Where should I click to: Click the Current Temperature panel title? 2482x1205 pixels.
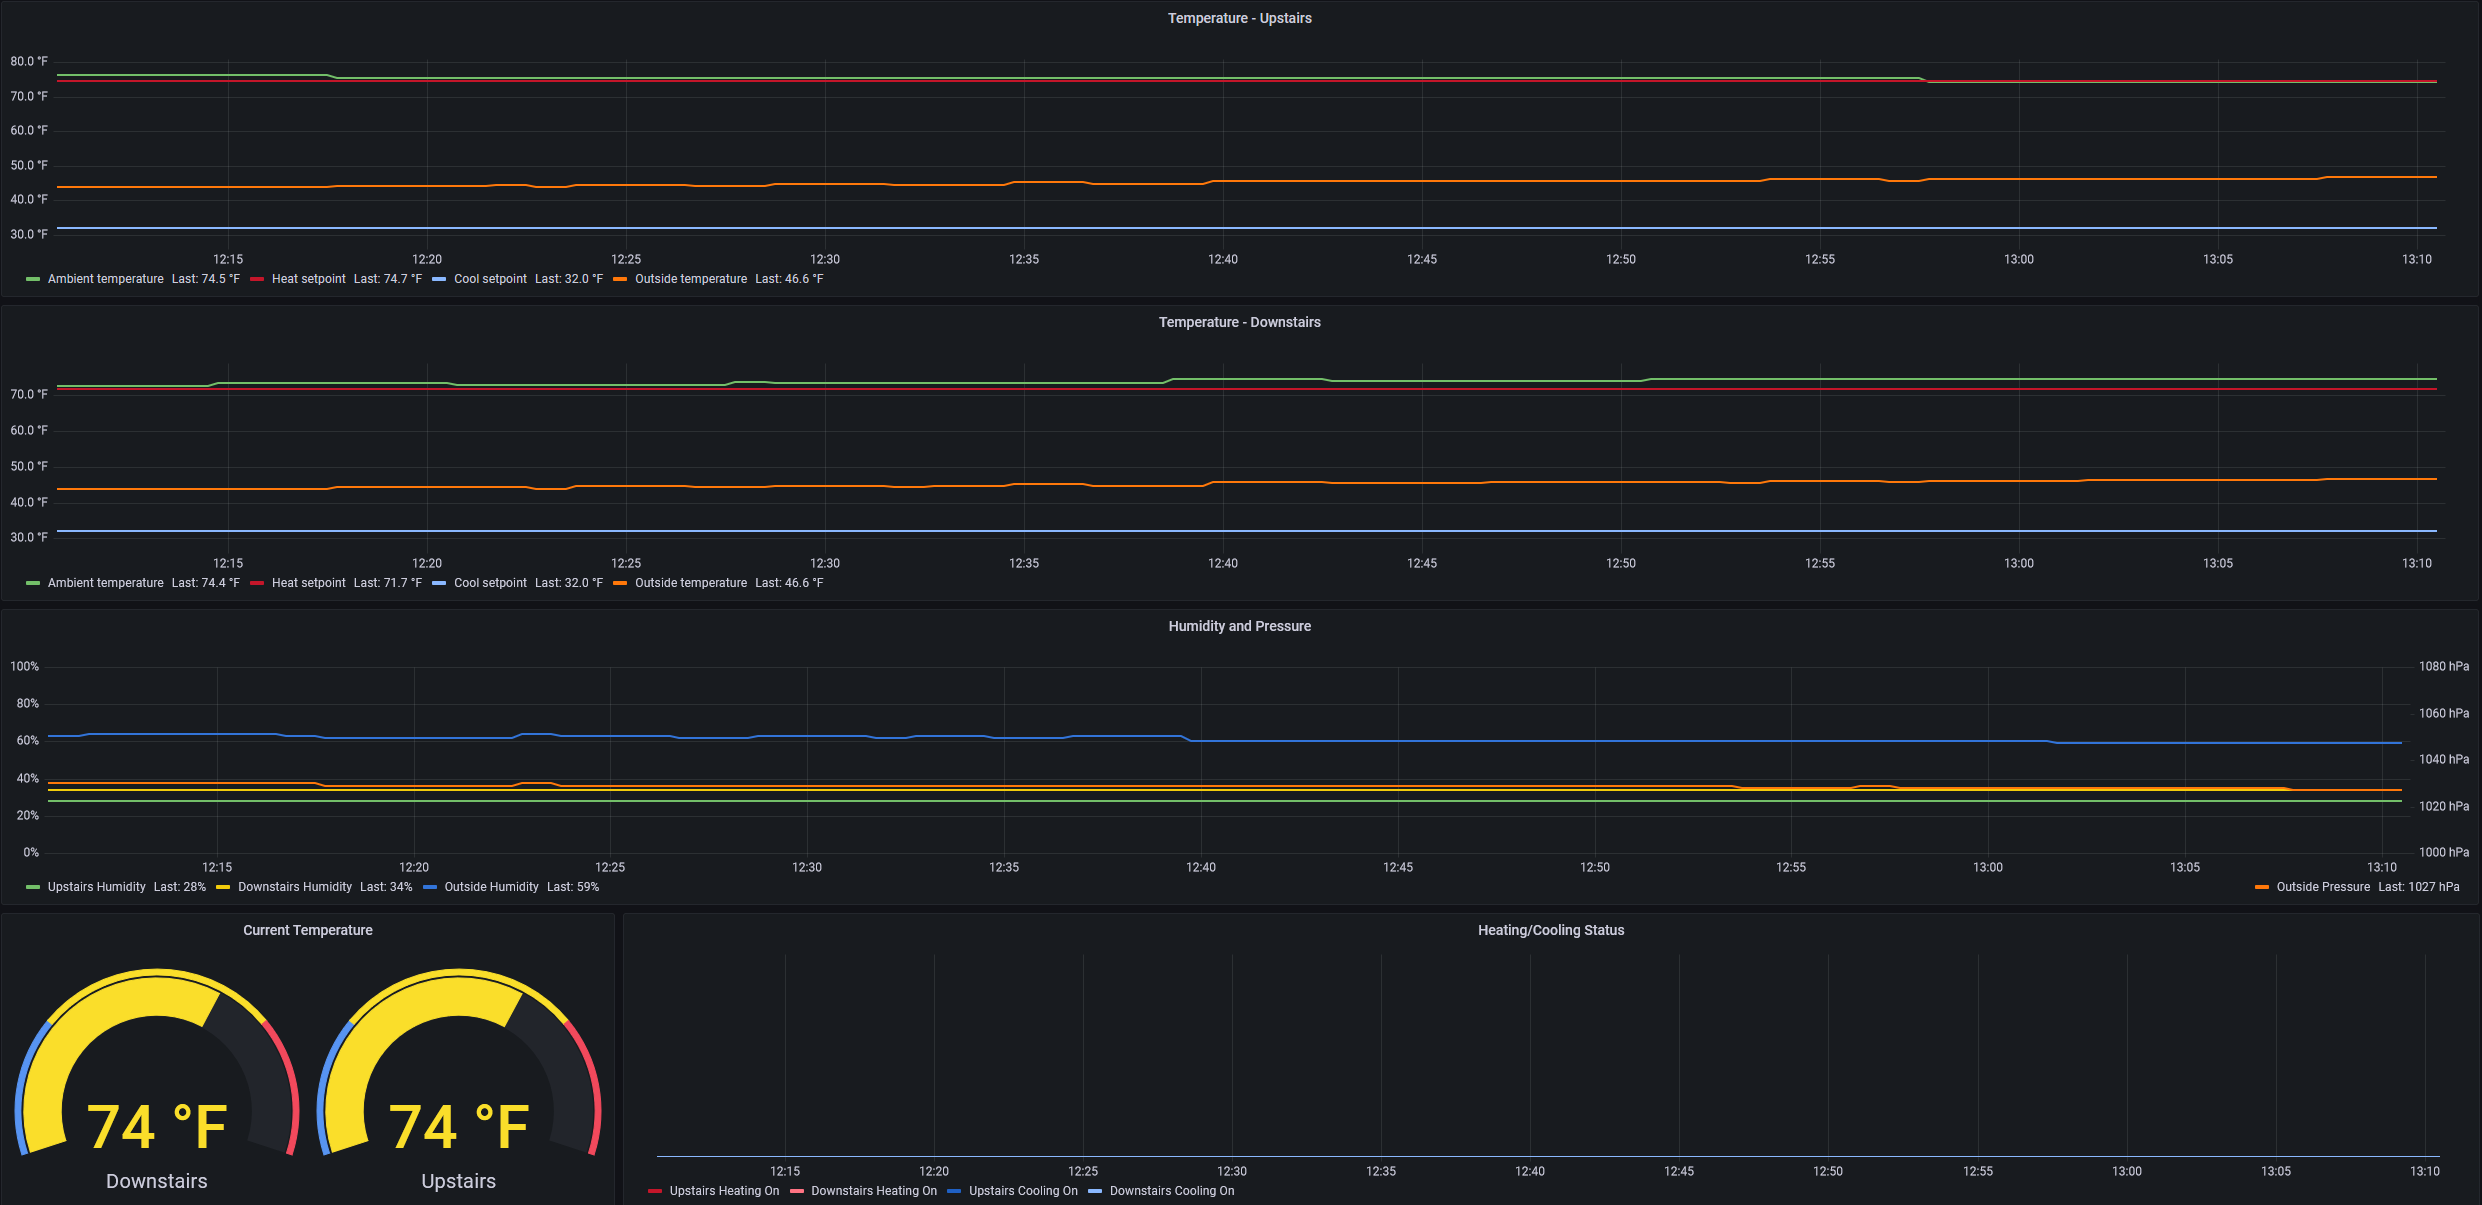[307, 930]
